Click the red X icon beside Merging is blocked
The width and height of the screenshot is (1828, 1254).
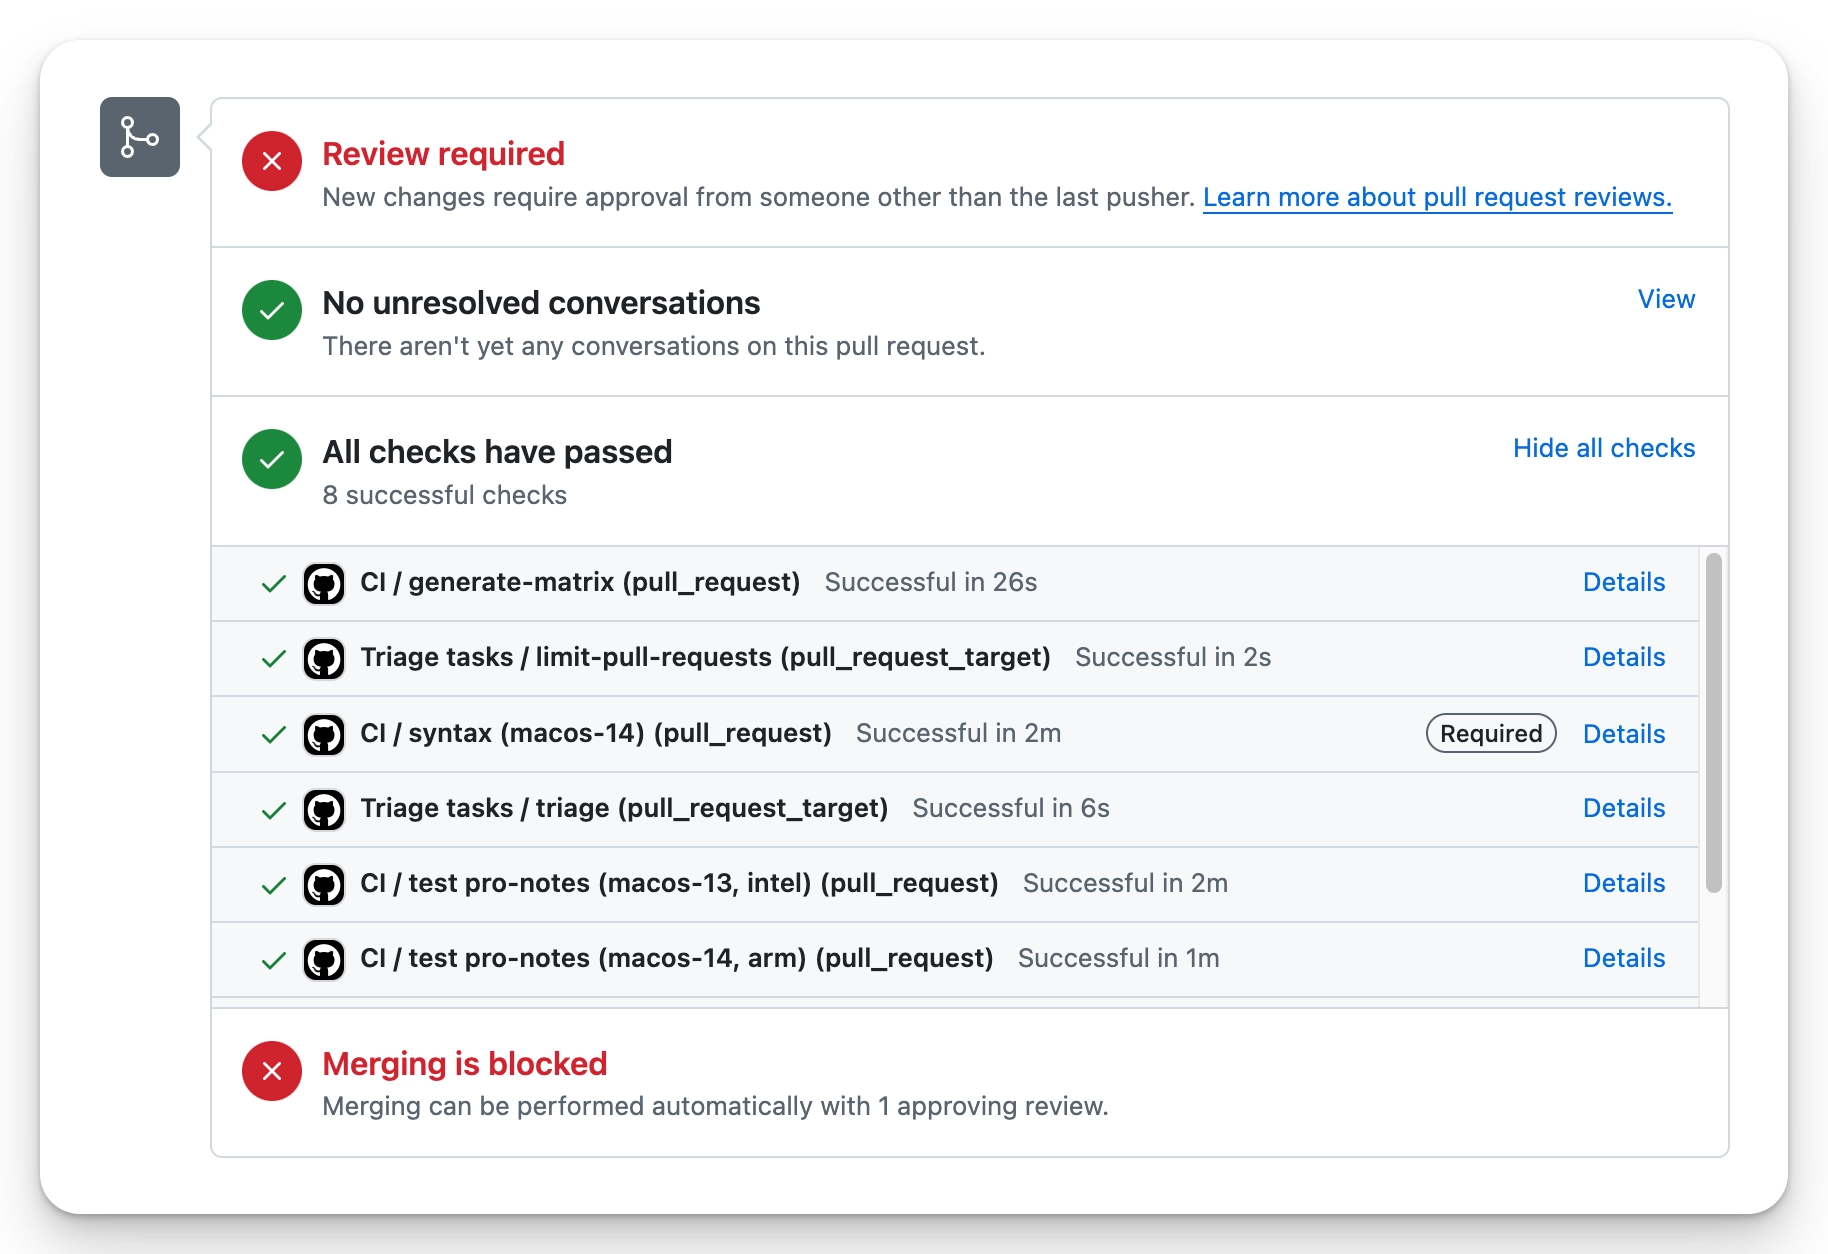[x=272, y=1071]
